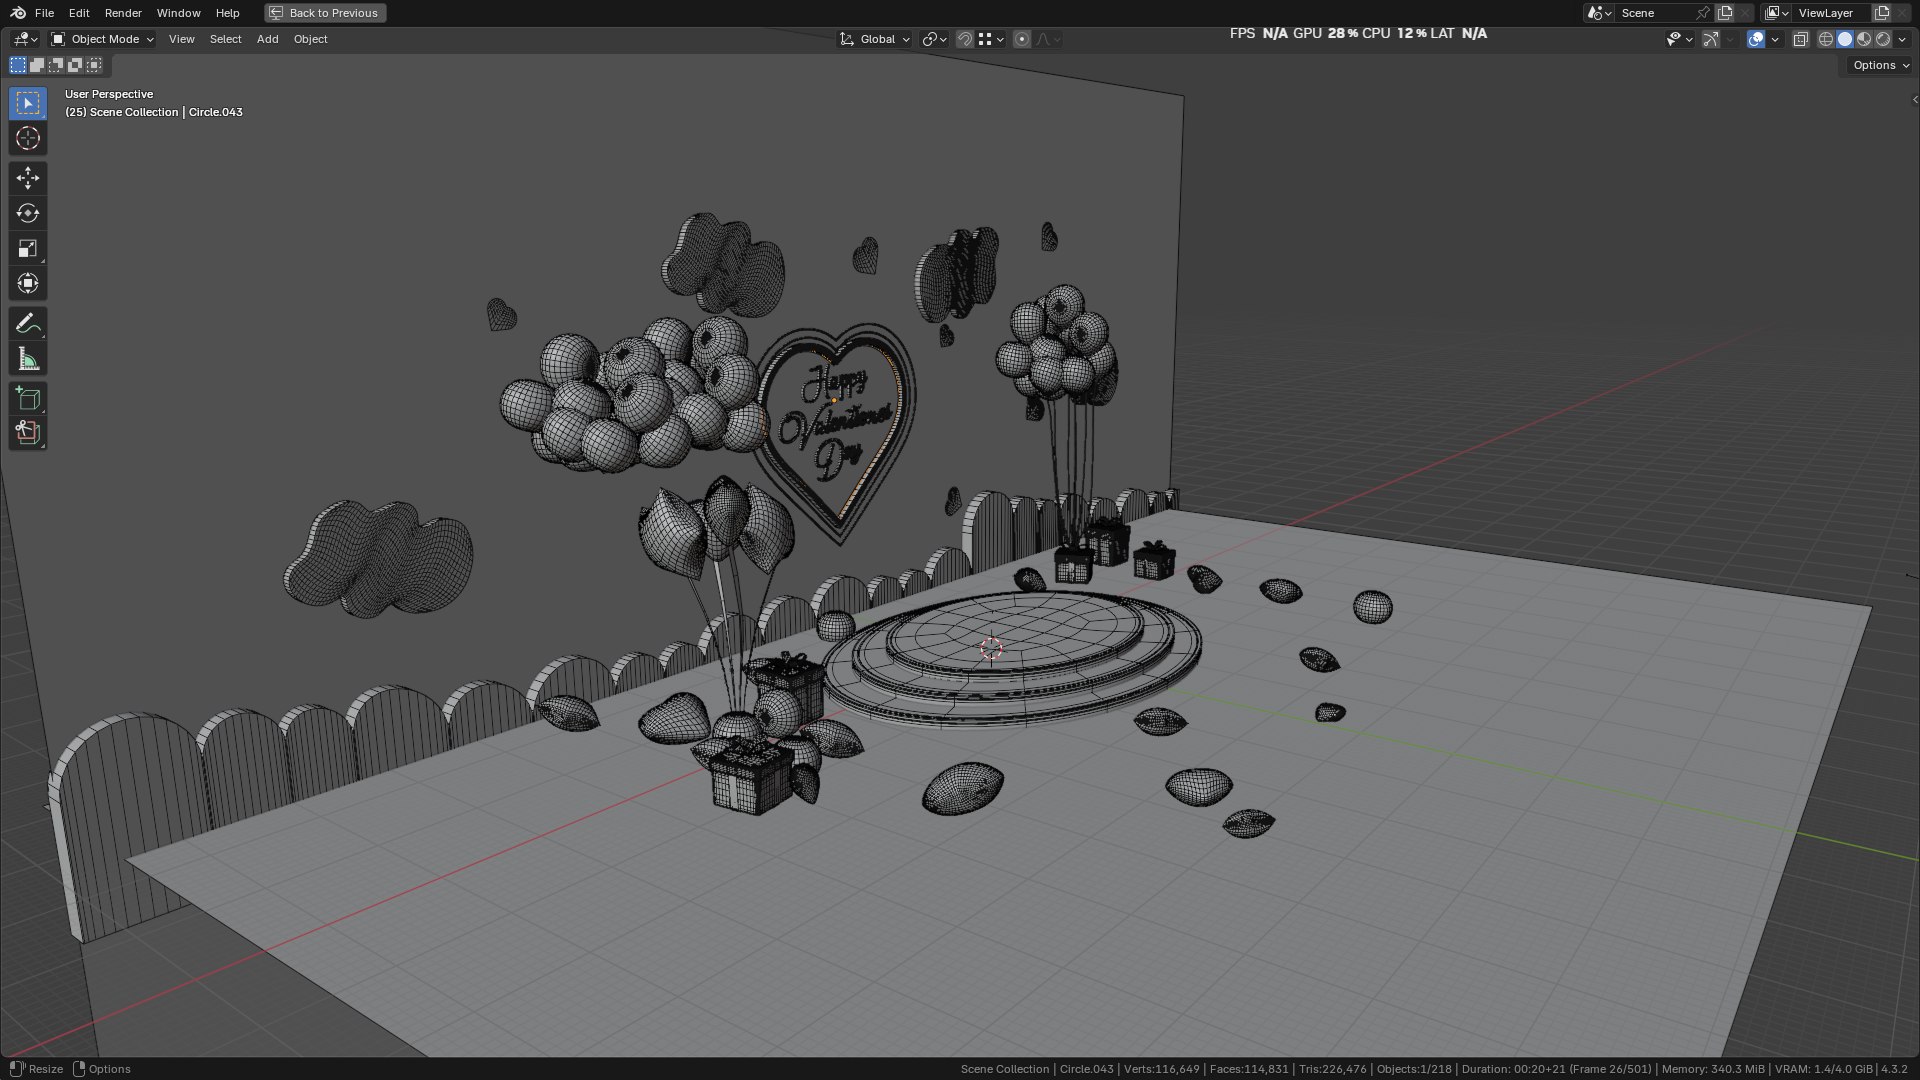Image resolution: width=1920 pixels, height=1080 pixels.
Task: Choose the intersect selection mode icon
Action: (94, 65)
